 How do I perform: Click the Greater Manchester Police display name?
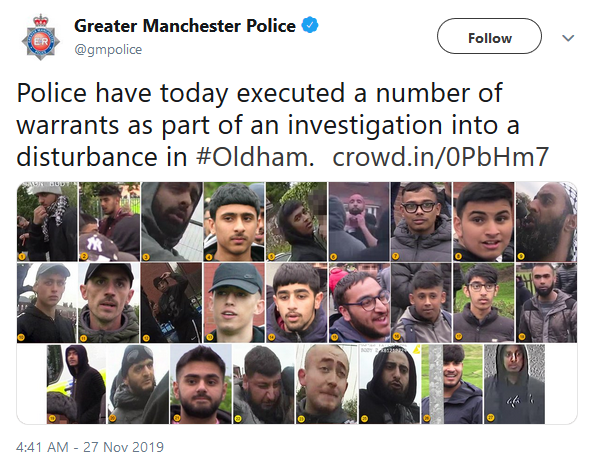coord(185,26)
